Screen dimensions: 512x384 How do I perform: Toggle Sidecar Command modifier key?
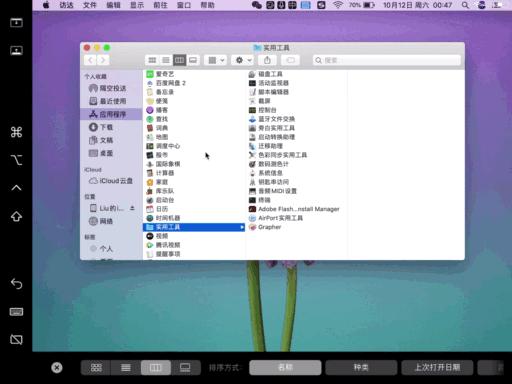point(16,132)
